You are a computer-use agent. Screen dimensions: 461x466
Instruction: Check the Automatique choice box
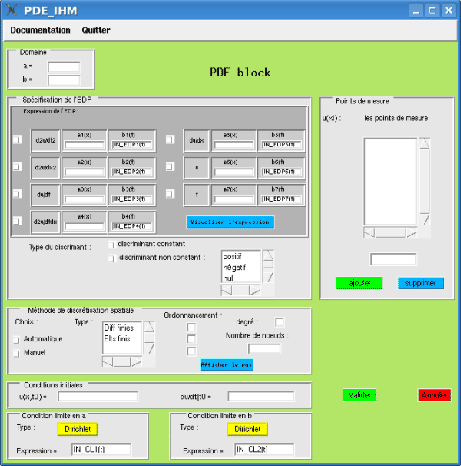point(16,340)
